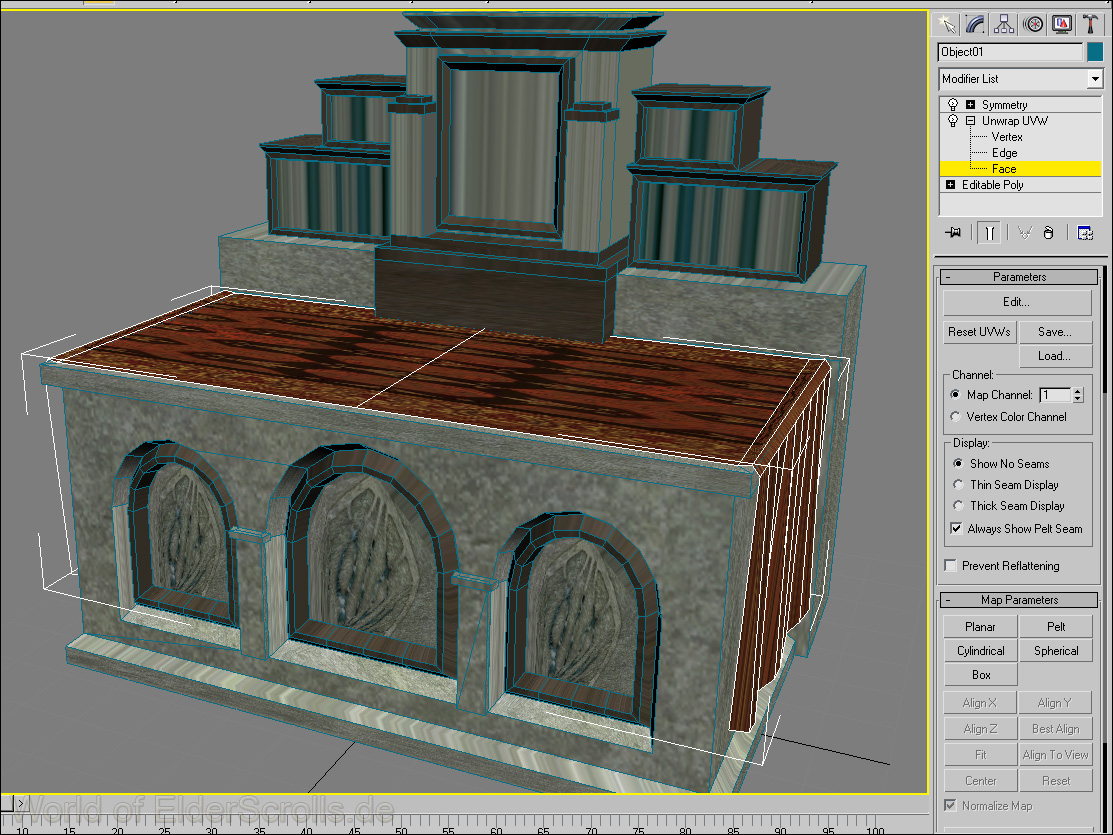Open the Utilities hammer tab
Viewport: 1113px width, 835px height.
pos(1090,23)
